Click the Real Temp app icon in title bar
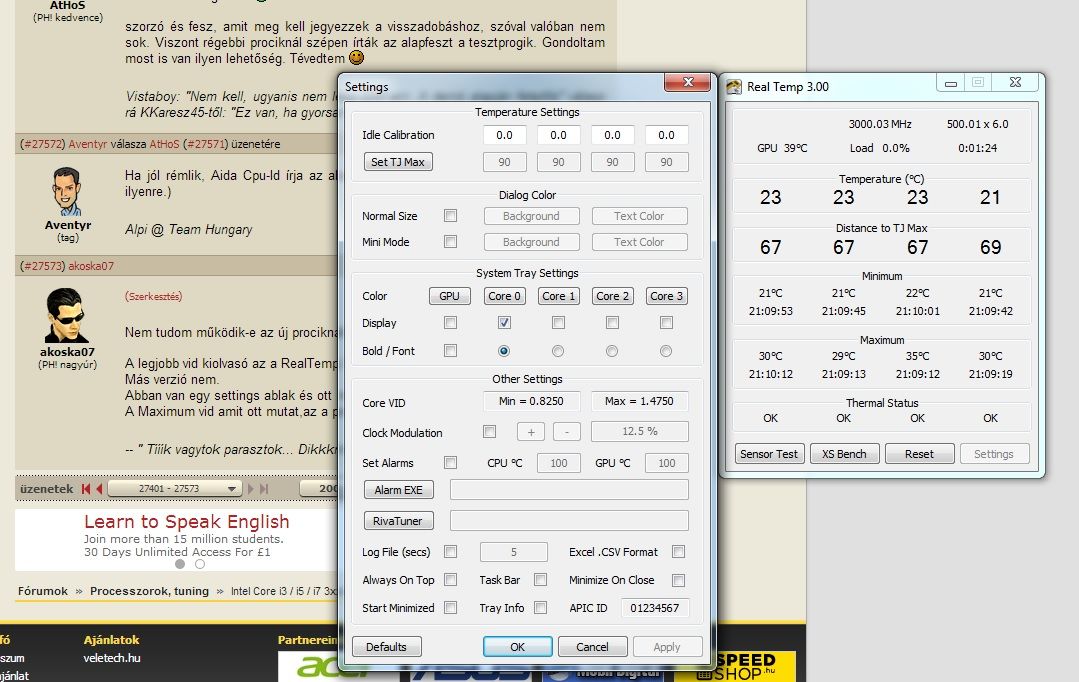The height and width of the screenshot is (682, 1079). (x=734, y=87)
